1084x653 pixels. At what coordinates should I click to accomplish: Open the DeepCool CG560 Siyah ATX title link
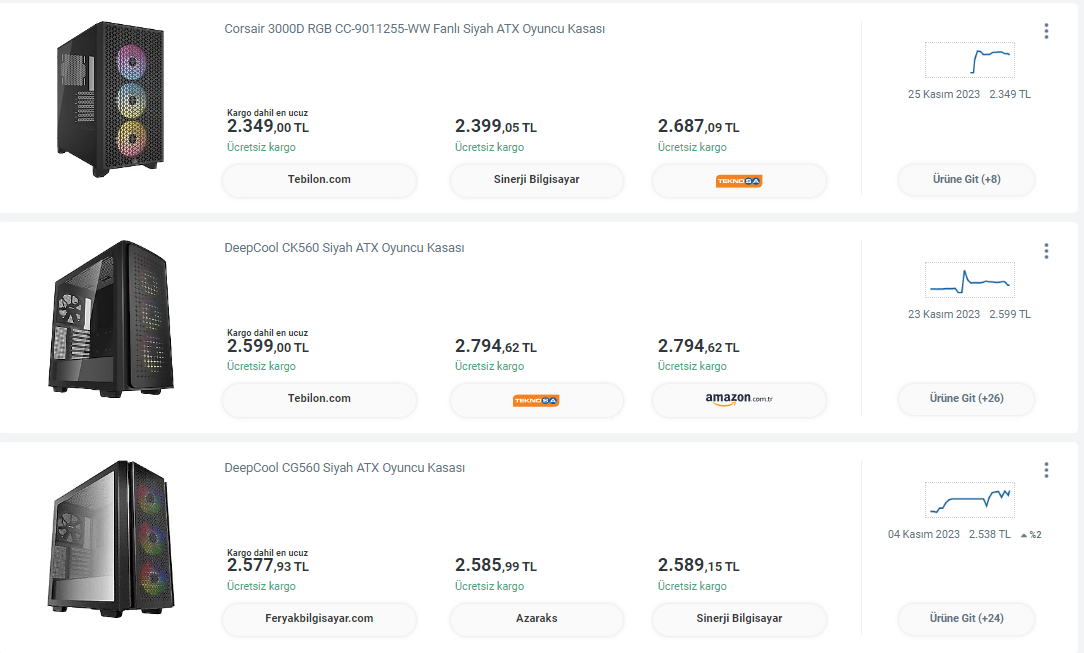pos(344,468)
